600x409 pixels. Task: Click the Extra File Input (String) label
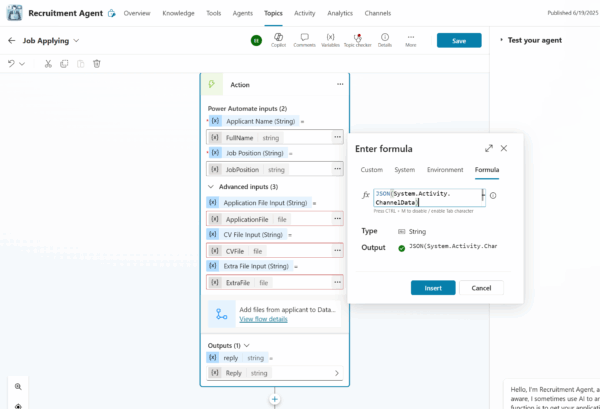coord(256,266)
